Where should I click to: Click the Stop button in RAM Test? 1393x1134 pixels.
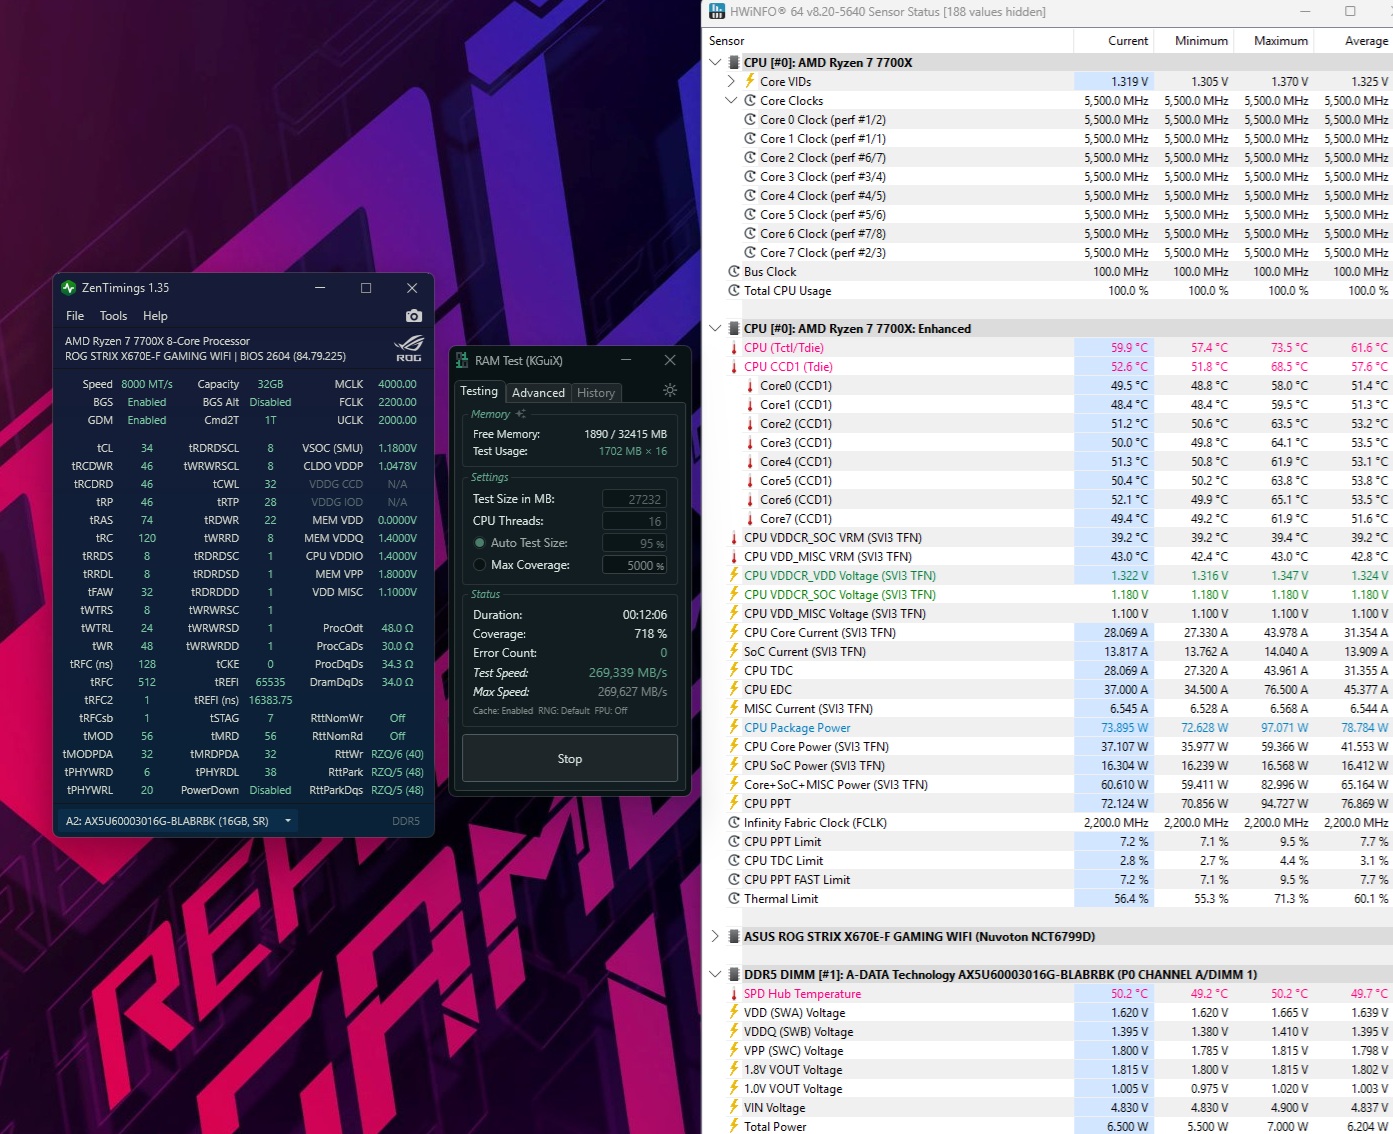(570, 759)
